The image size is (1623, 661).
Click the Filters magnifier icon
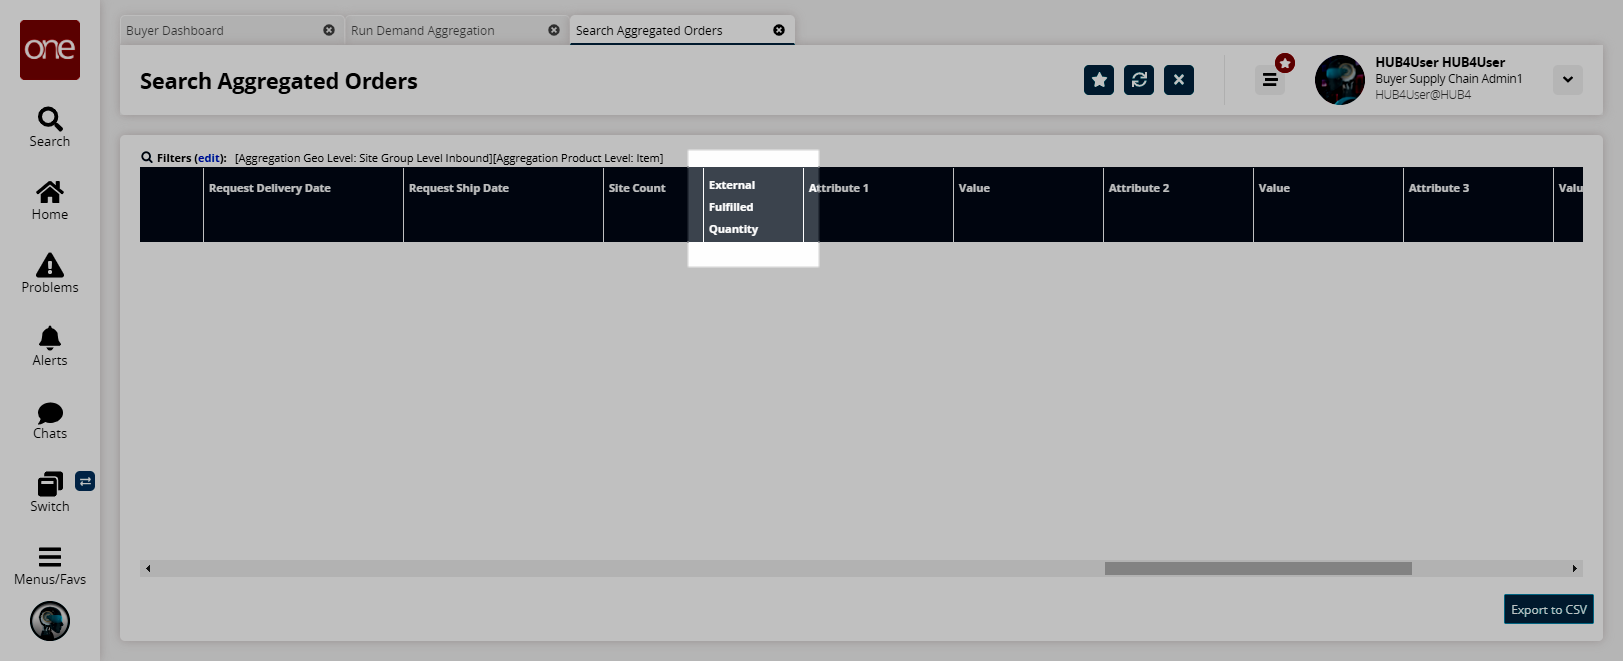coord(147,157)
